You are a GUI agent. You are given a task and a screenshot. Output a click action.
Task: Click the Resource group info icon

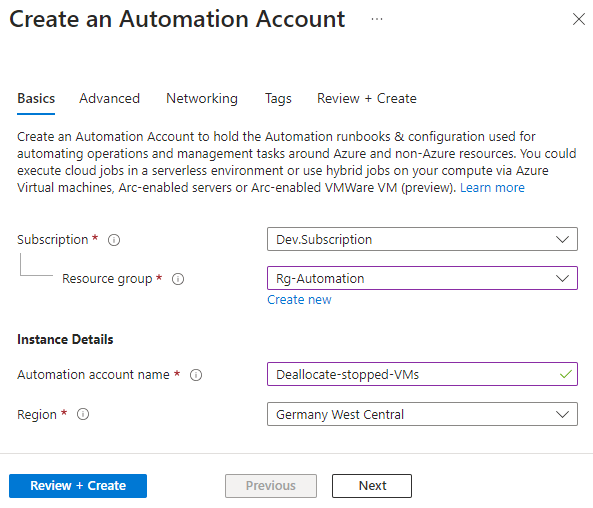[178, 279]
